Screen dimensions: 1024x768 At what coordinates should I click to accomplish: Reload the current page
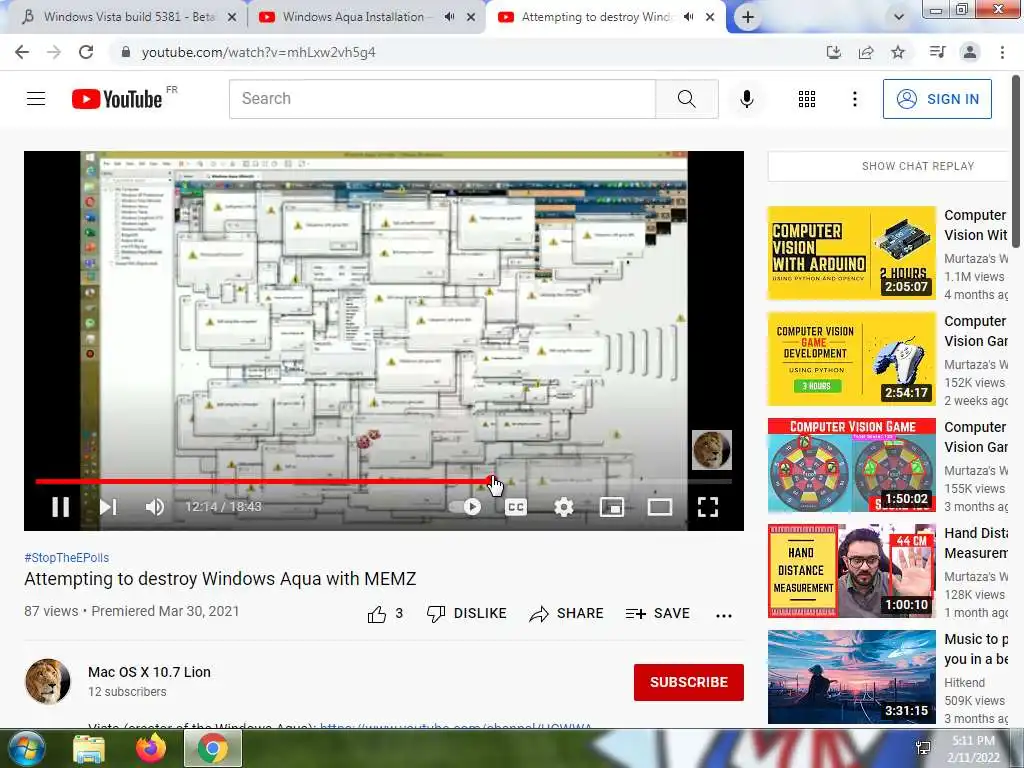tap(86, 52)
